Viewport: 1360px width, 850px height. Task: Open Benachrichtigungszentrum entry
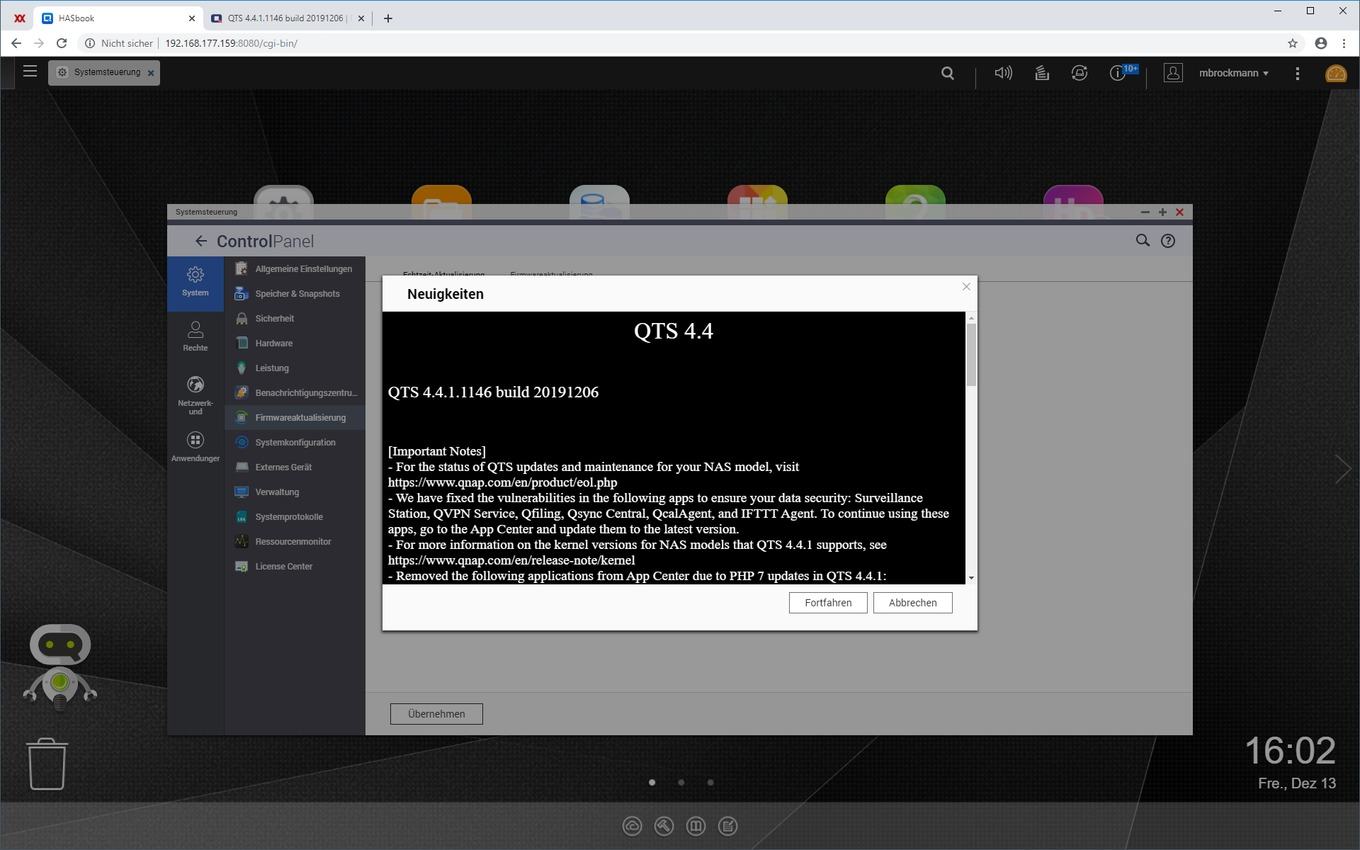coord(295,393)
